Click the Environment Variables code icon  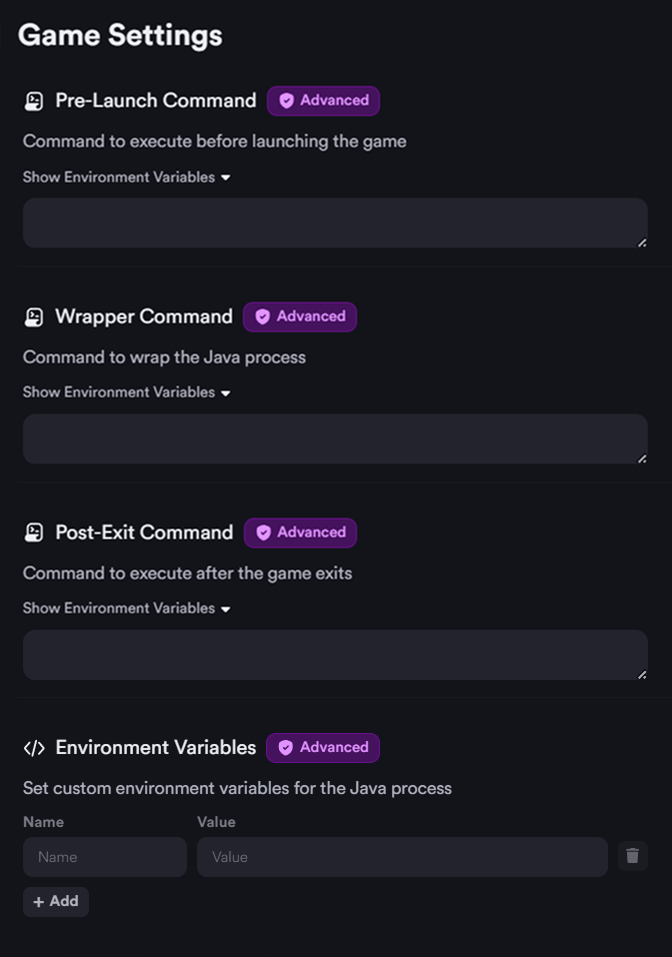[x=34, y=748]
